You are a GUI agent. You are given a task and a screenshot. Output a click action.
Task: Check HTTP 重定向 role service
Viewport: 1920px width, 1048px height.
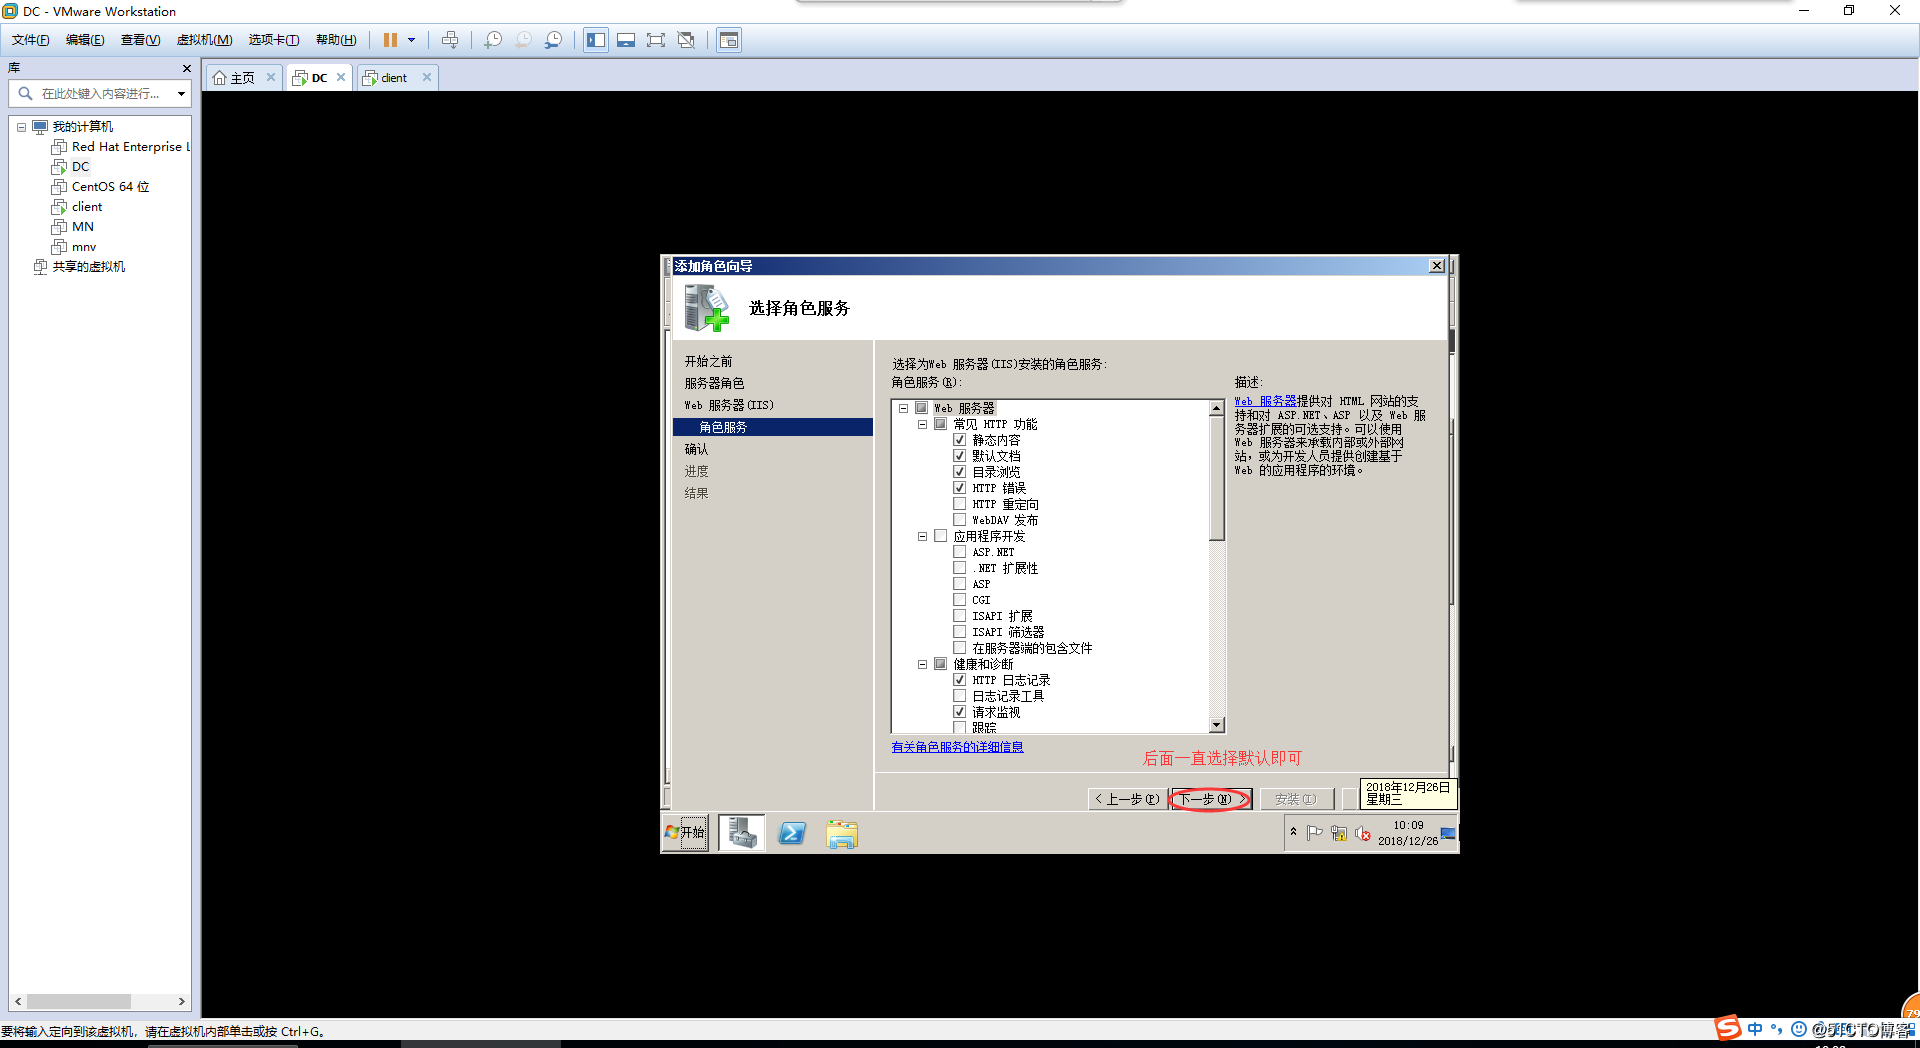tap(959, 504)
